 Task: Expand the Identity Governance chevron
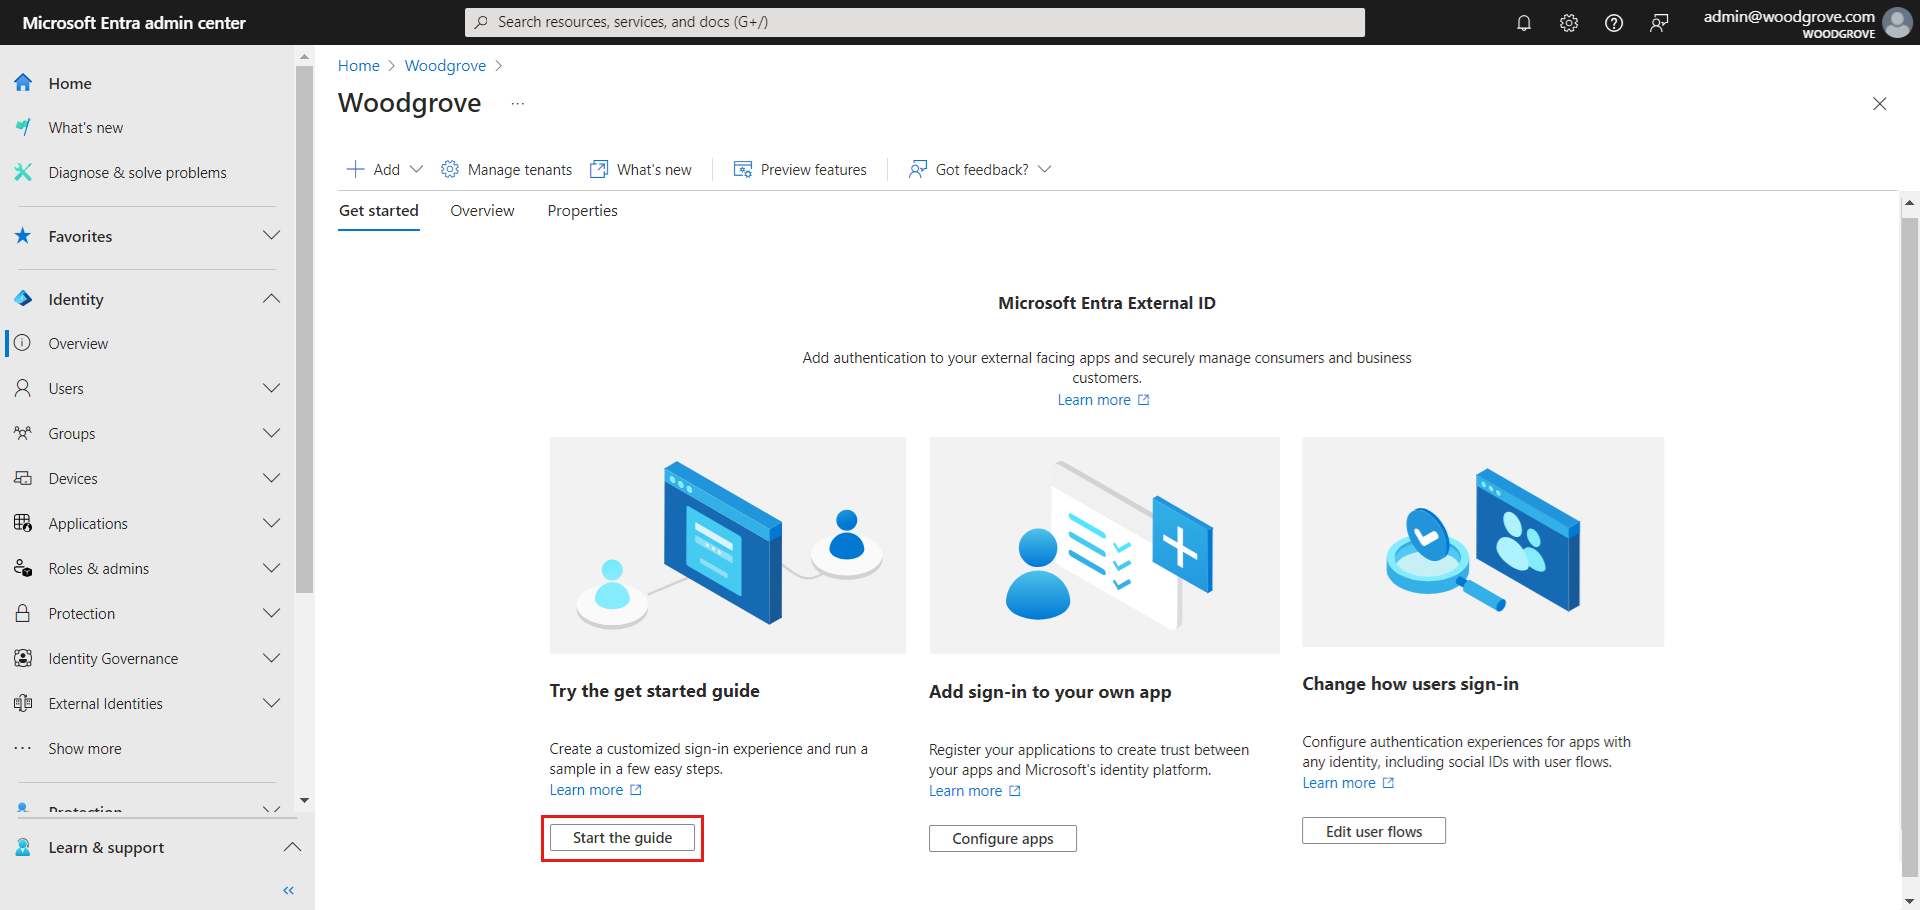271,658
